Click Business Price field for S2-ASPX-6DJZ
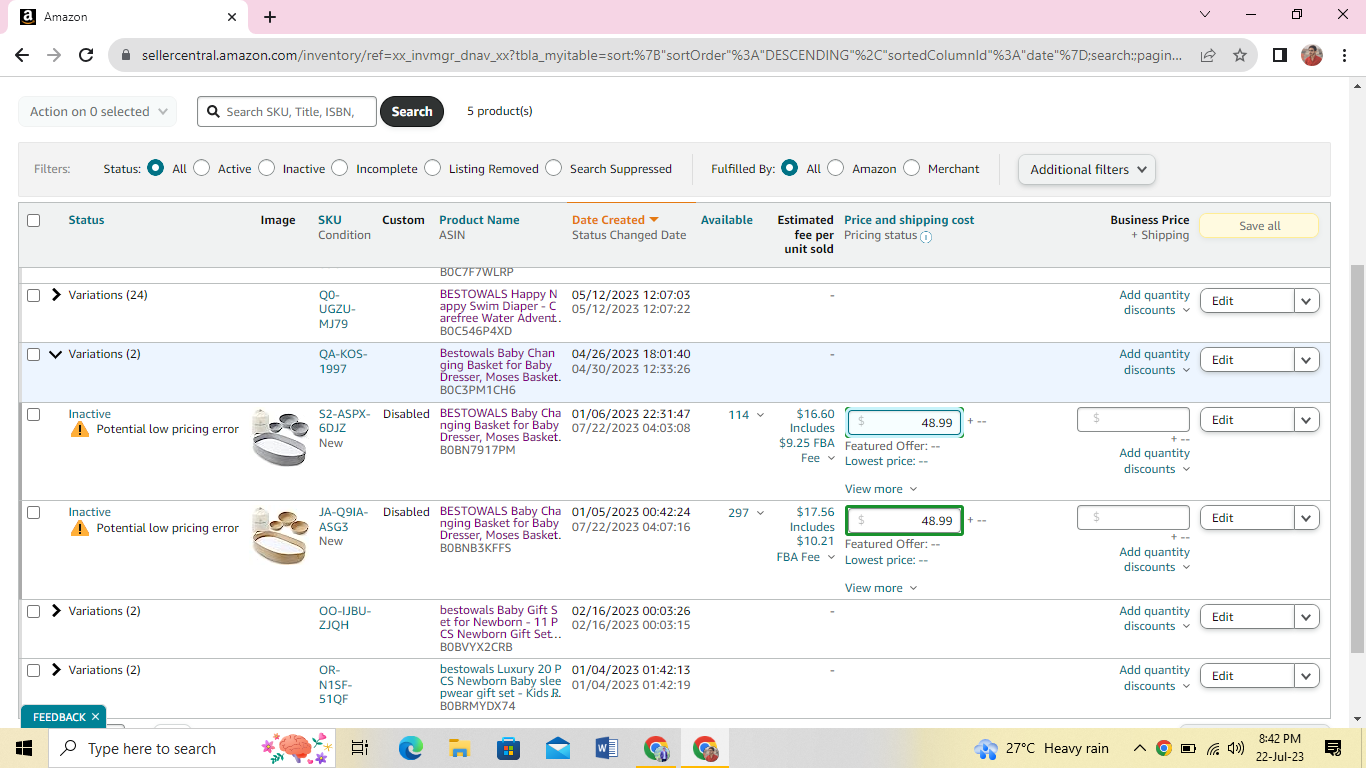 click(x=1133, y=419)
